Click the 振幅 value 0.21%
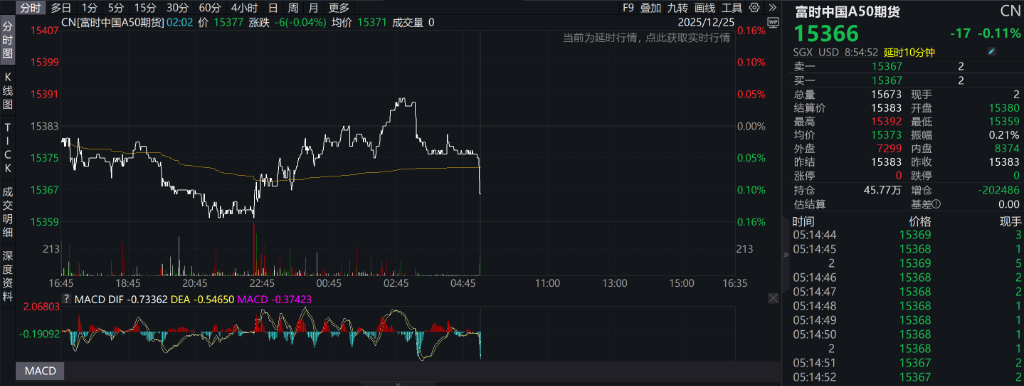1024x386 pixels. 1004,135
